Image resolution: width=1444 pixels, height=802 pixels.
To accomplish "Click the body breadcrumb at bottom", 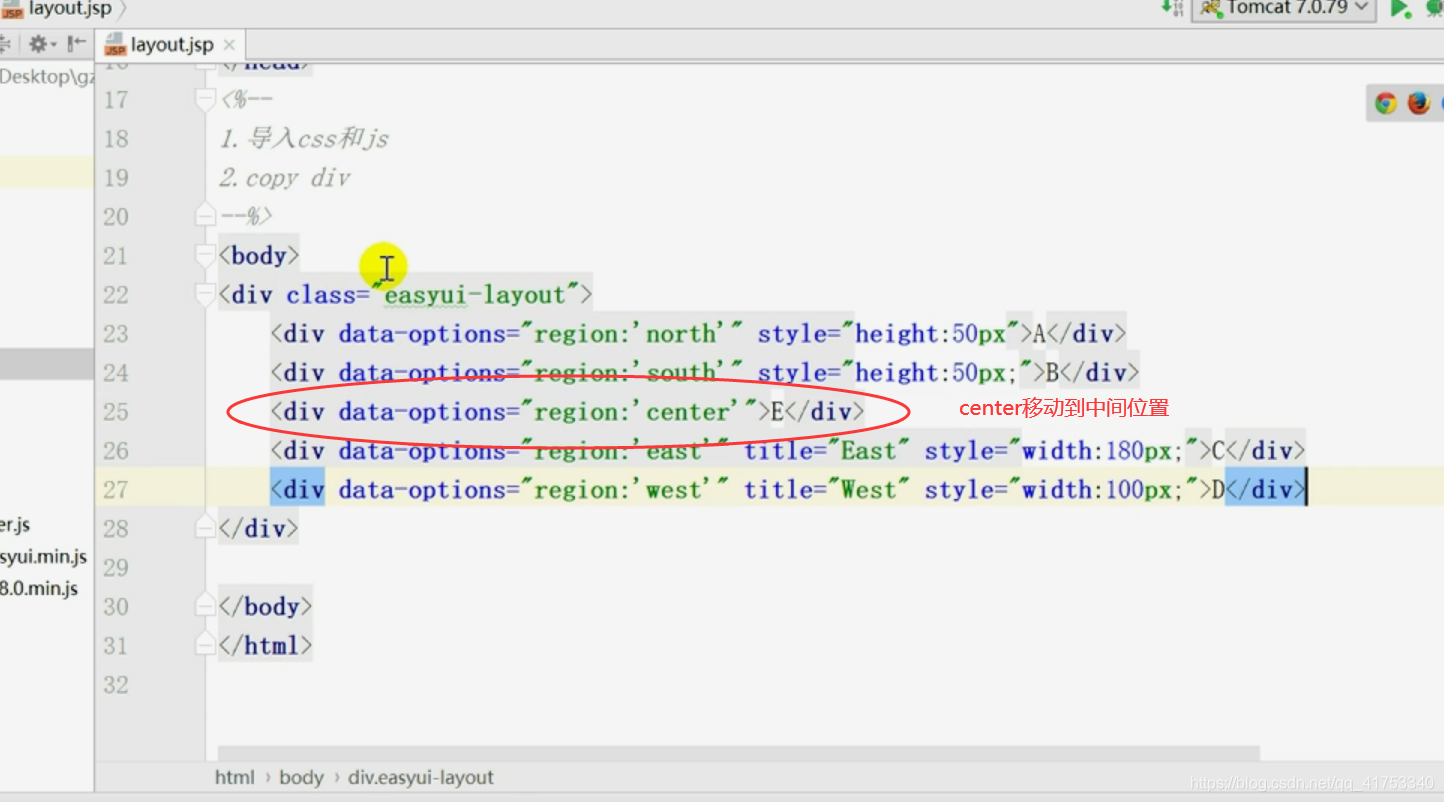I will pos(301,777).
